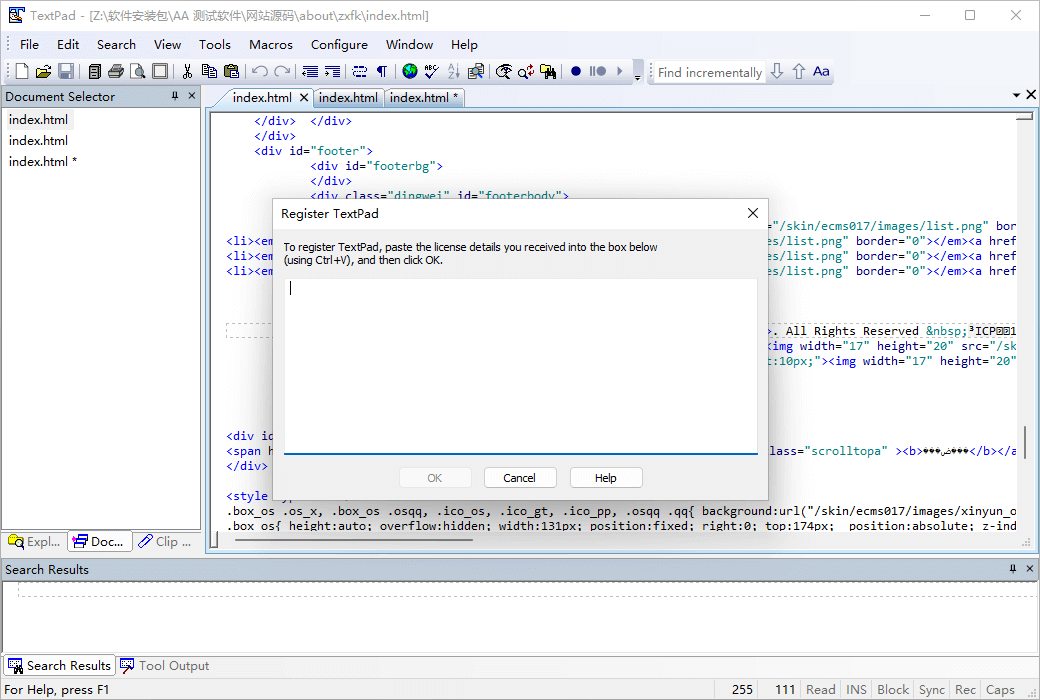Open document tabs list dropdown arrow
1040x700 pixels.
coord(1016,96)
